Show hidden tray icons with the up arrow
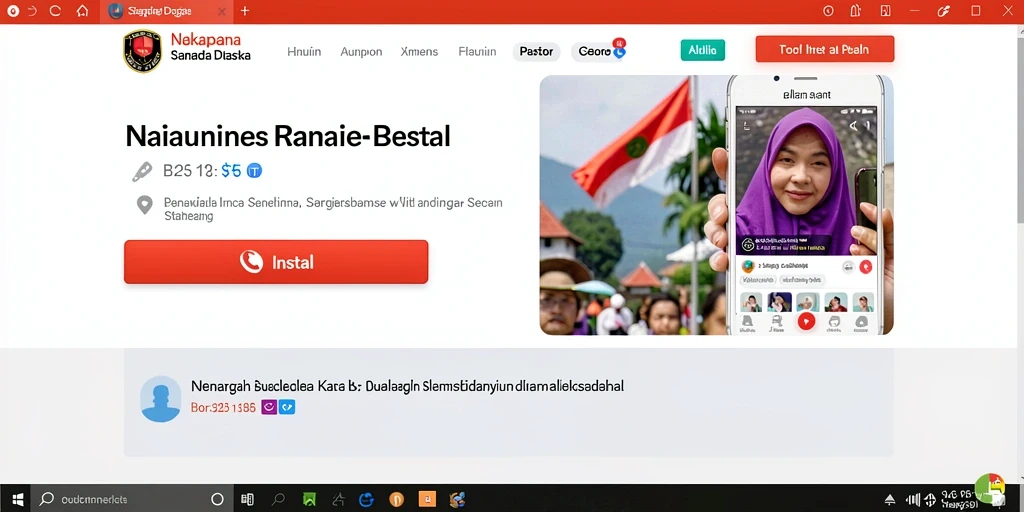The height and width of the screenshot is (512, 1024). tap(889, 500)
